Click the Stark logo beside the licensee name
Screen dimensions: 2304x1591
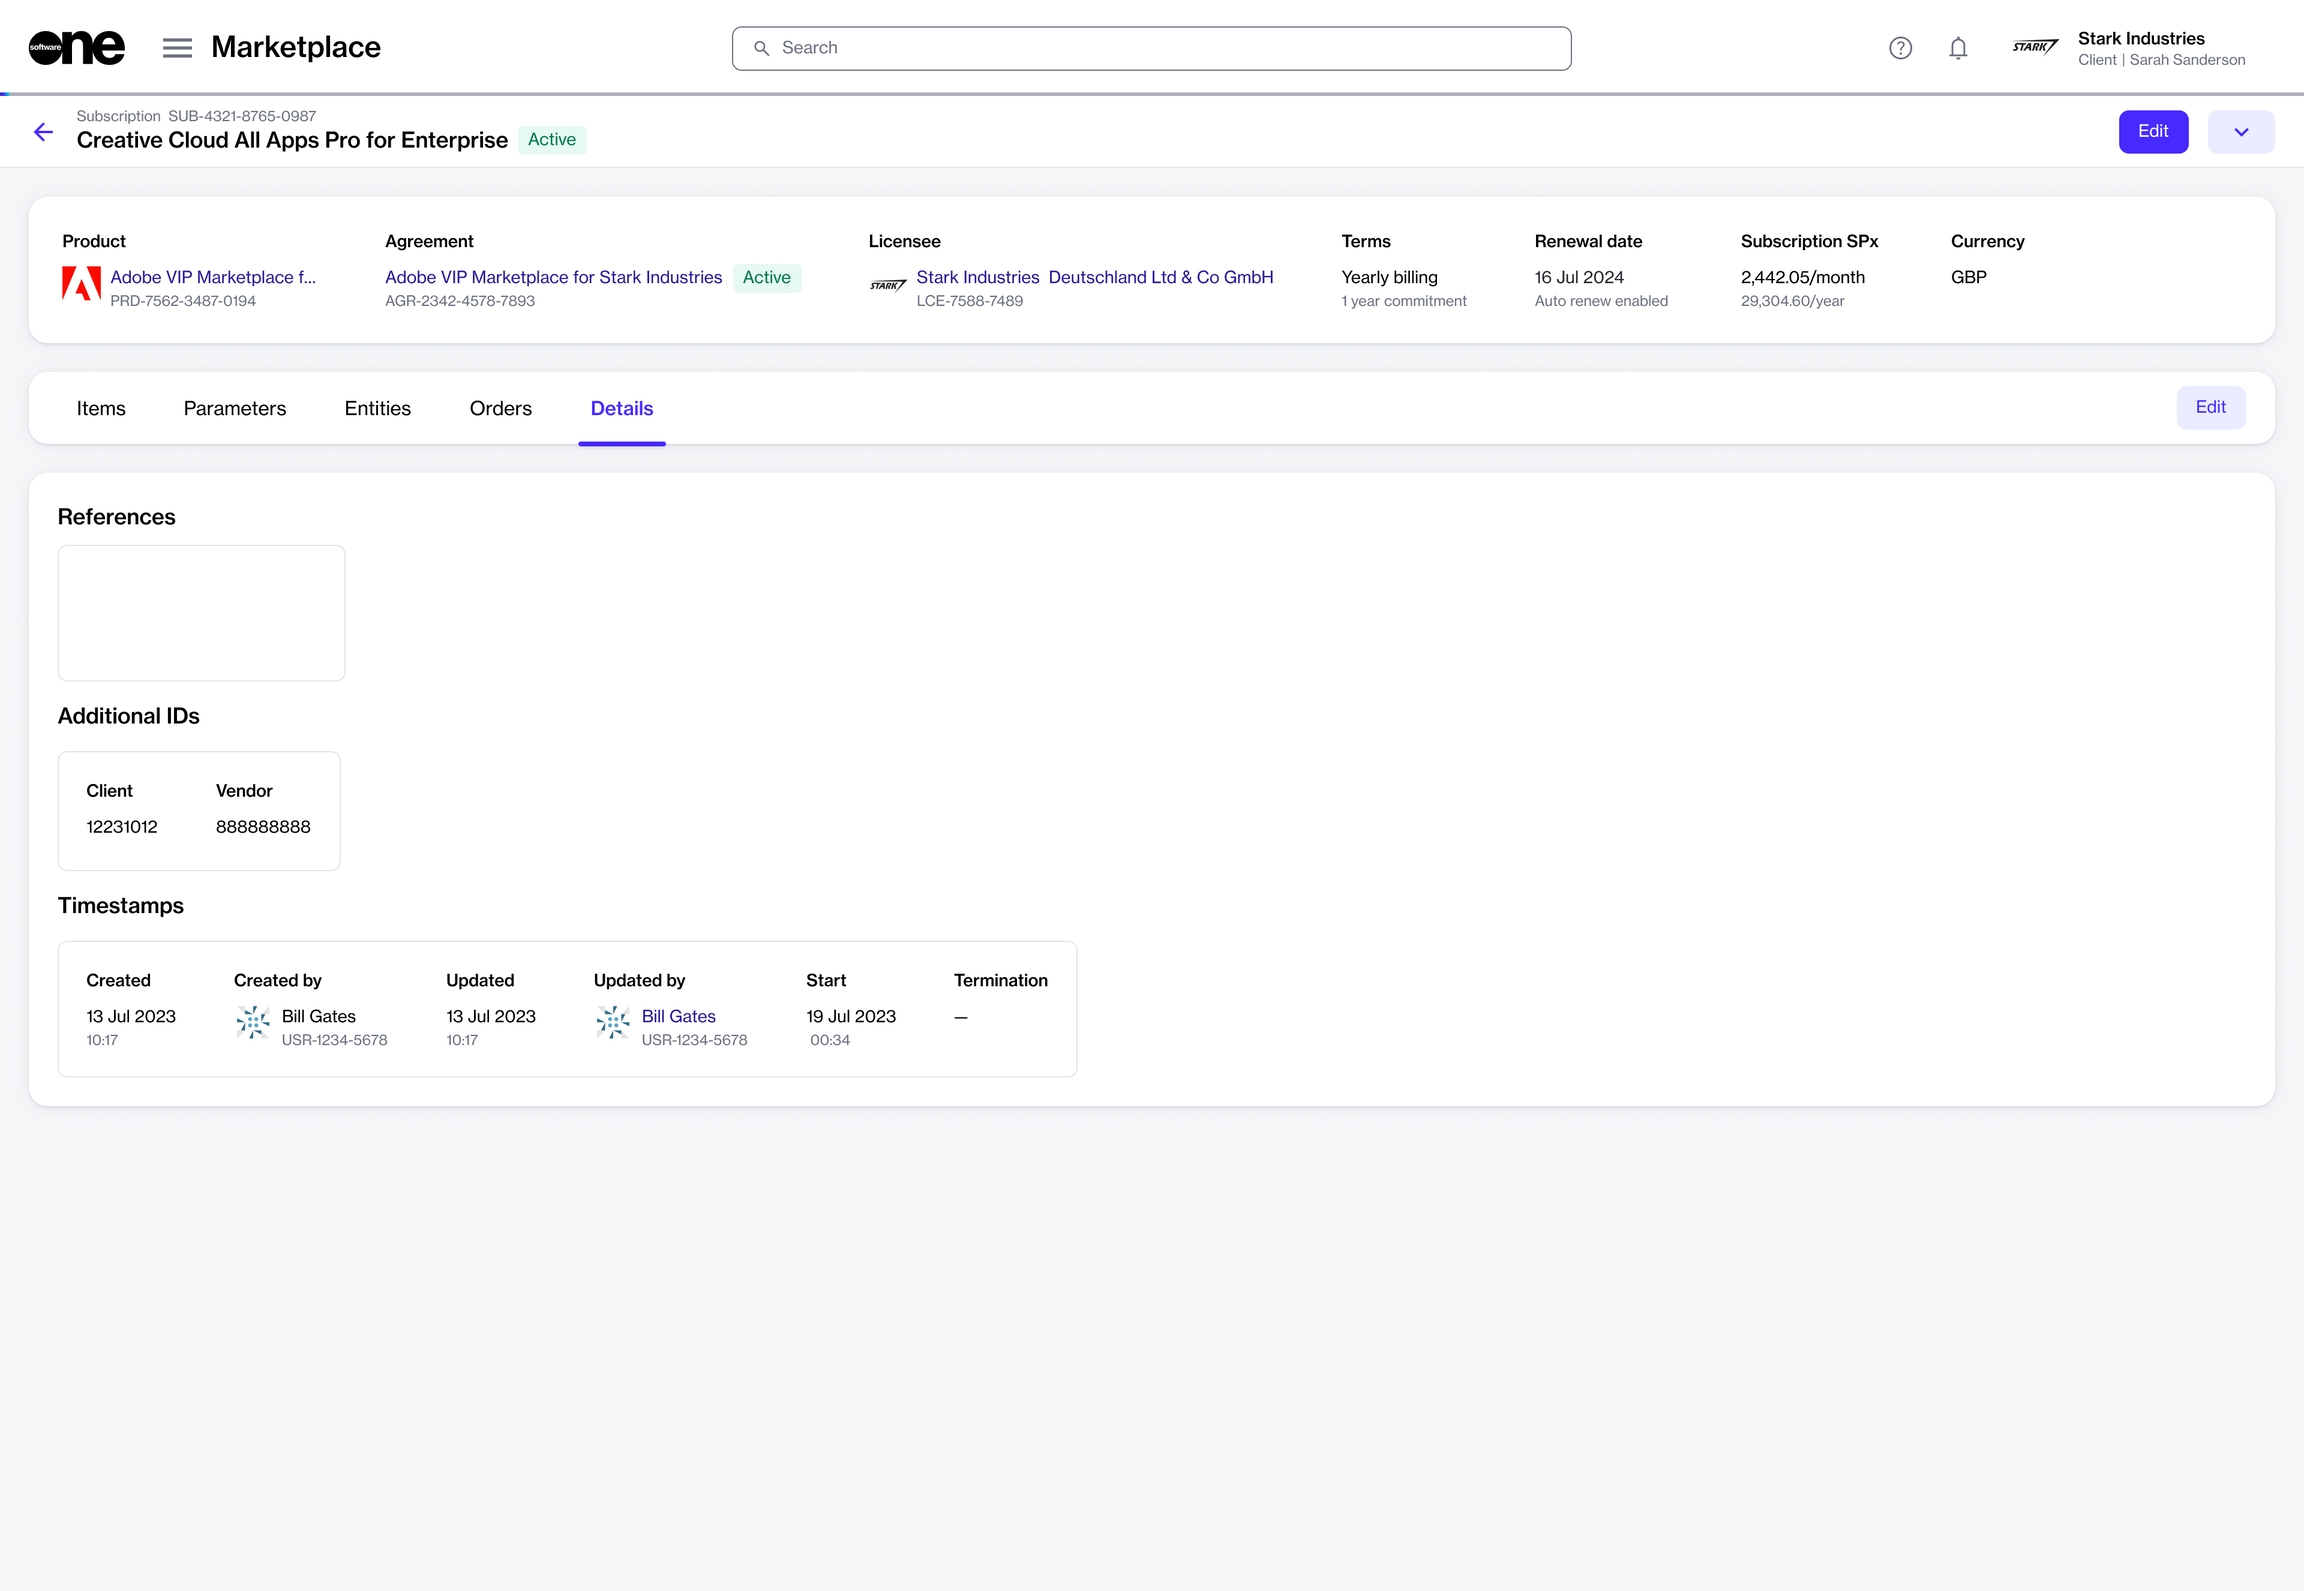coord(887,286)
